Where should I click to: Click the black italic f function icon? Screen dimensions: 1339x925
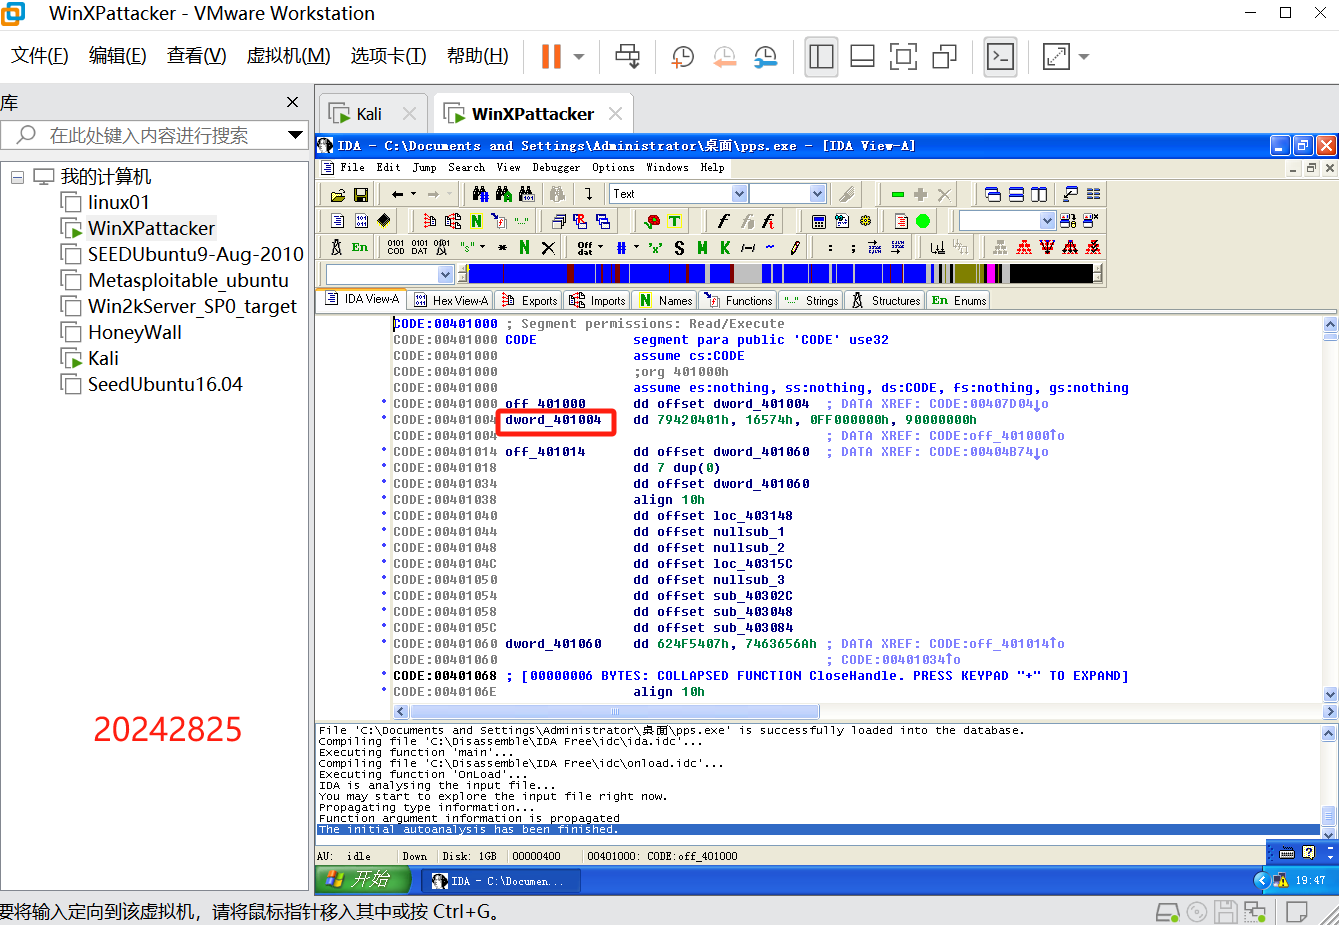pyautogui.click(x=723, y=221)
